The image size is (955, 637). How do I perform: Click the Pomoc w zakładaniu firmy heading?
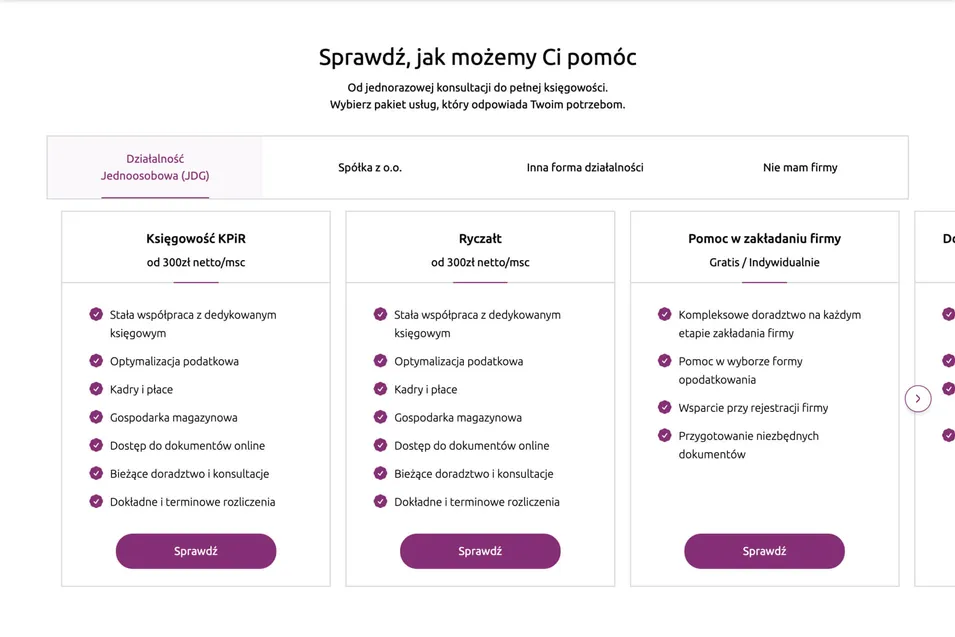point(764,239)
